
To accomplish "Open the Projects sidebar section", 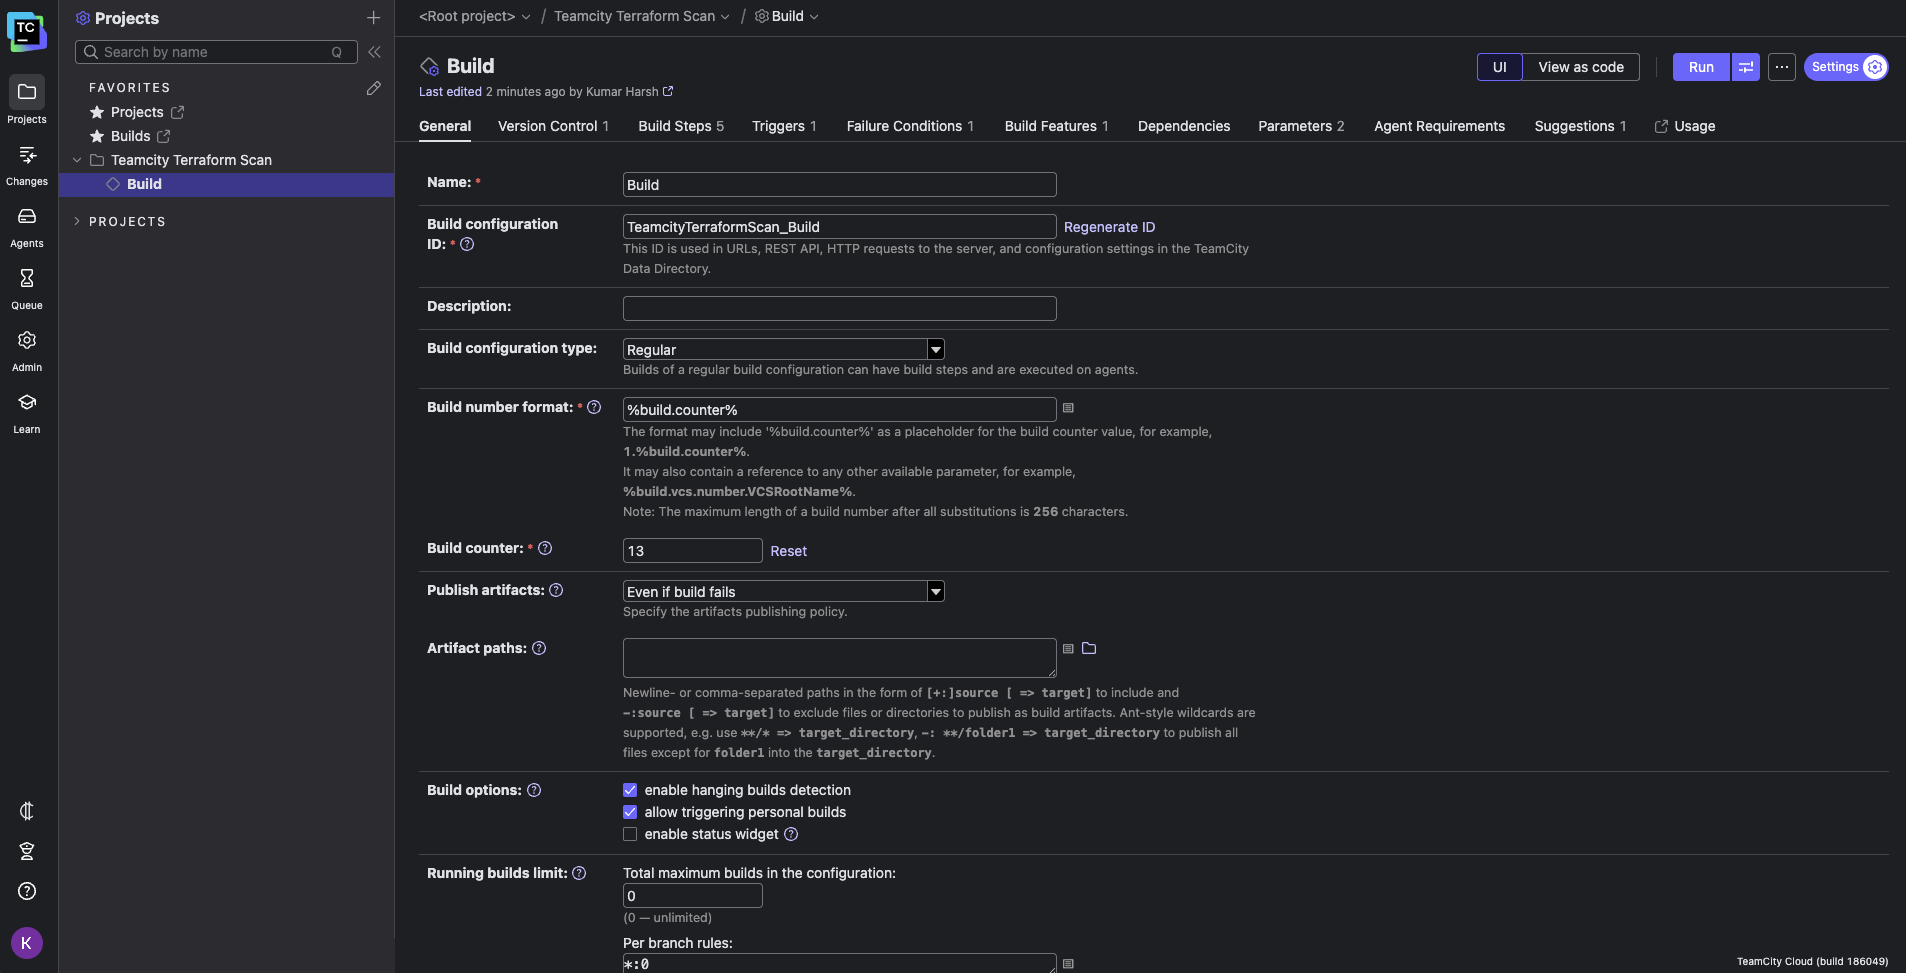I will click(27, 100).
